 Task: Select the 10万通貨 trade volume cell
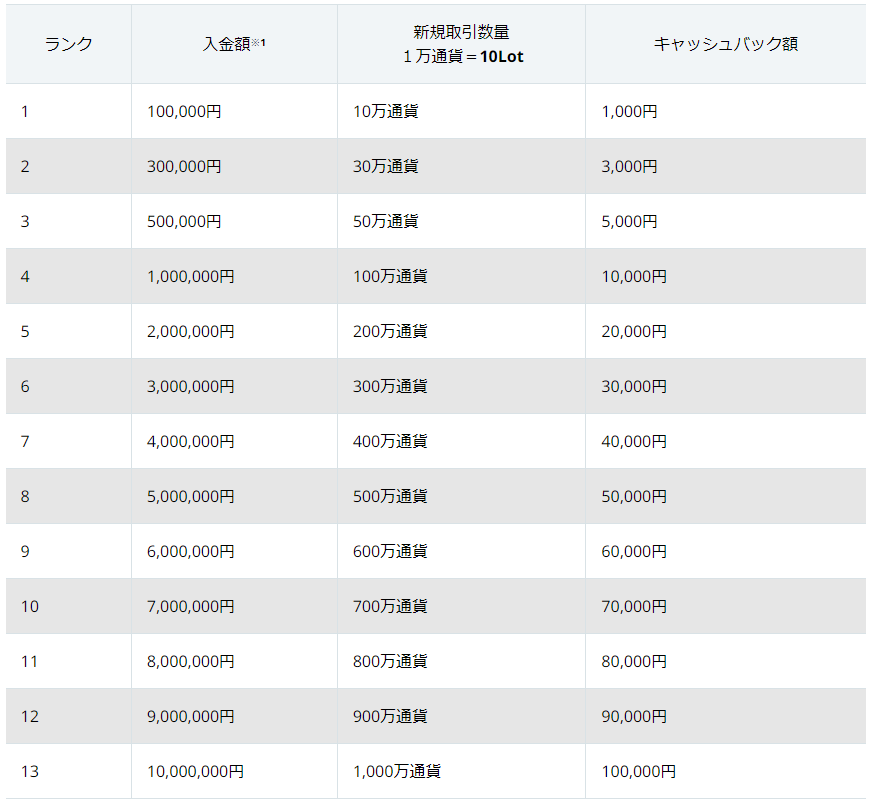tap(385, 111)
